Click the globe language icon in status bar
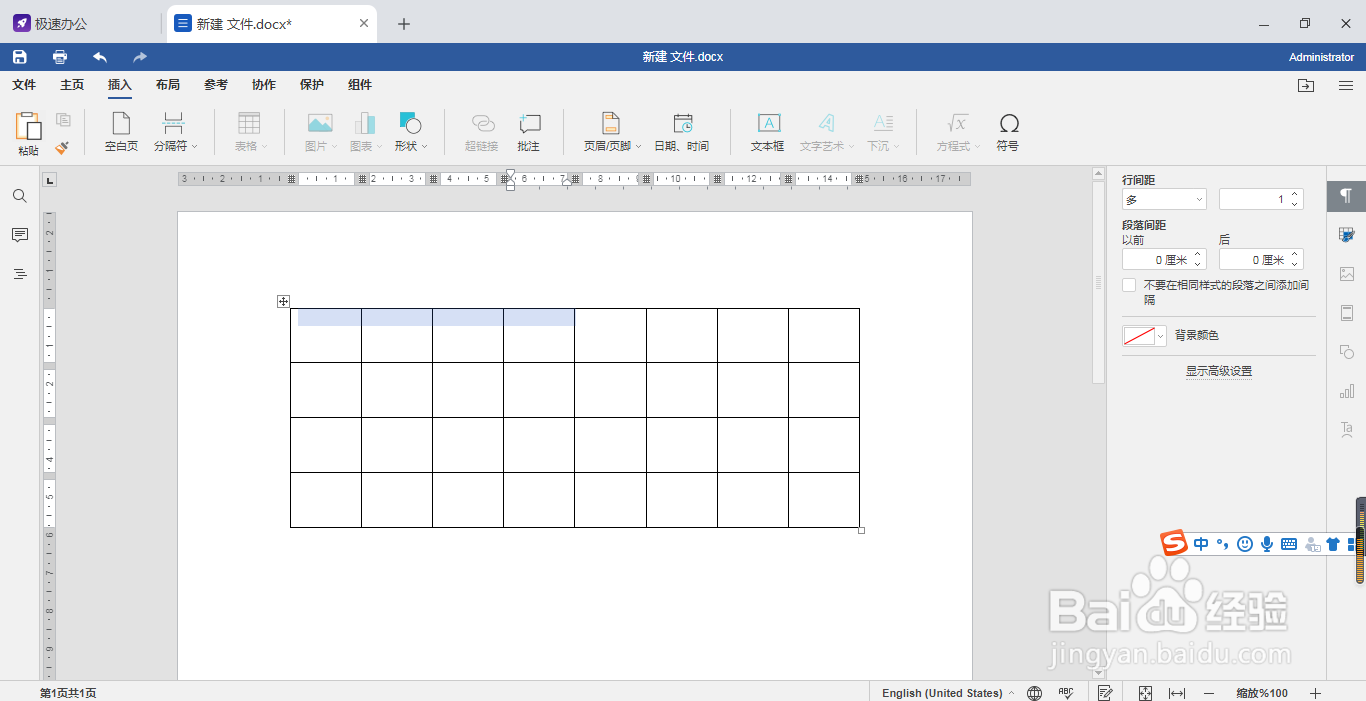 click(x=1035, y=693)
